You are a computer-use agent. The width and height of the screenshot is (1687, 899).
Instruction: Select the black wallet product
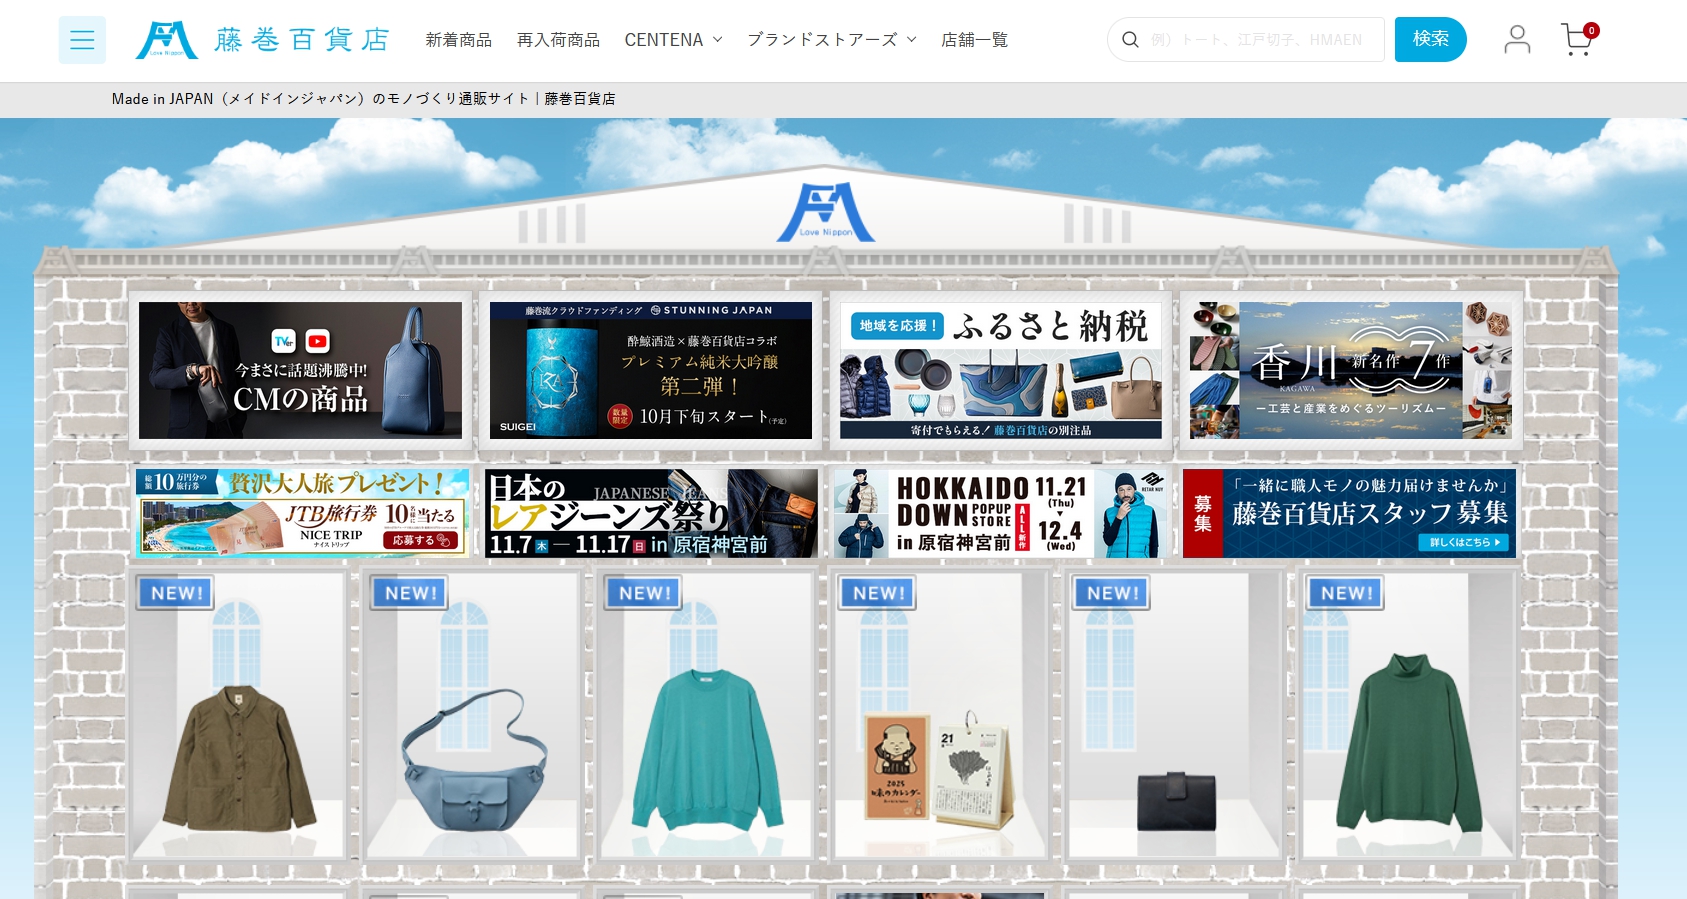(1176, 800)
